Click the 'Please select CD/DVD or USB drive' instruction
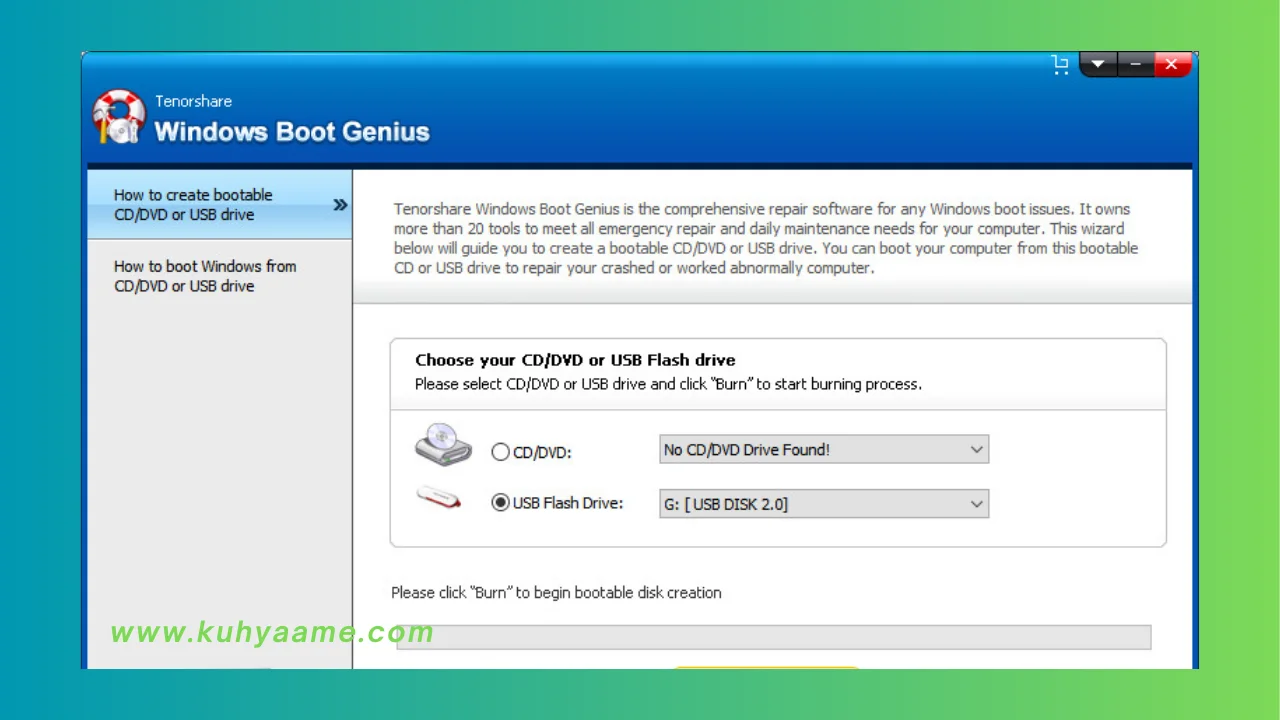The width and height of the screenshot is (1280, 720). point(668,384)
